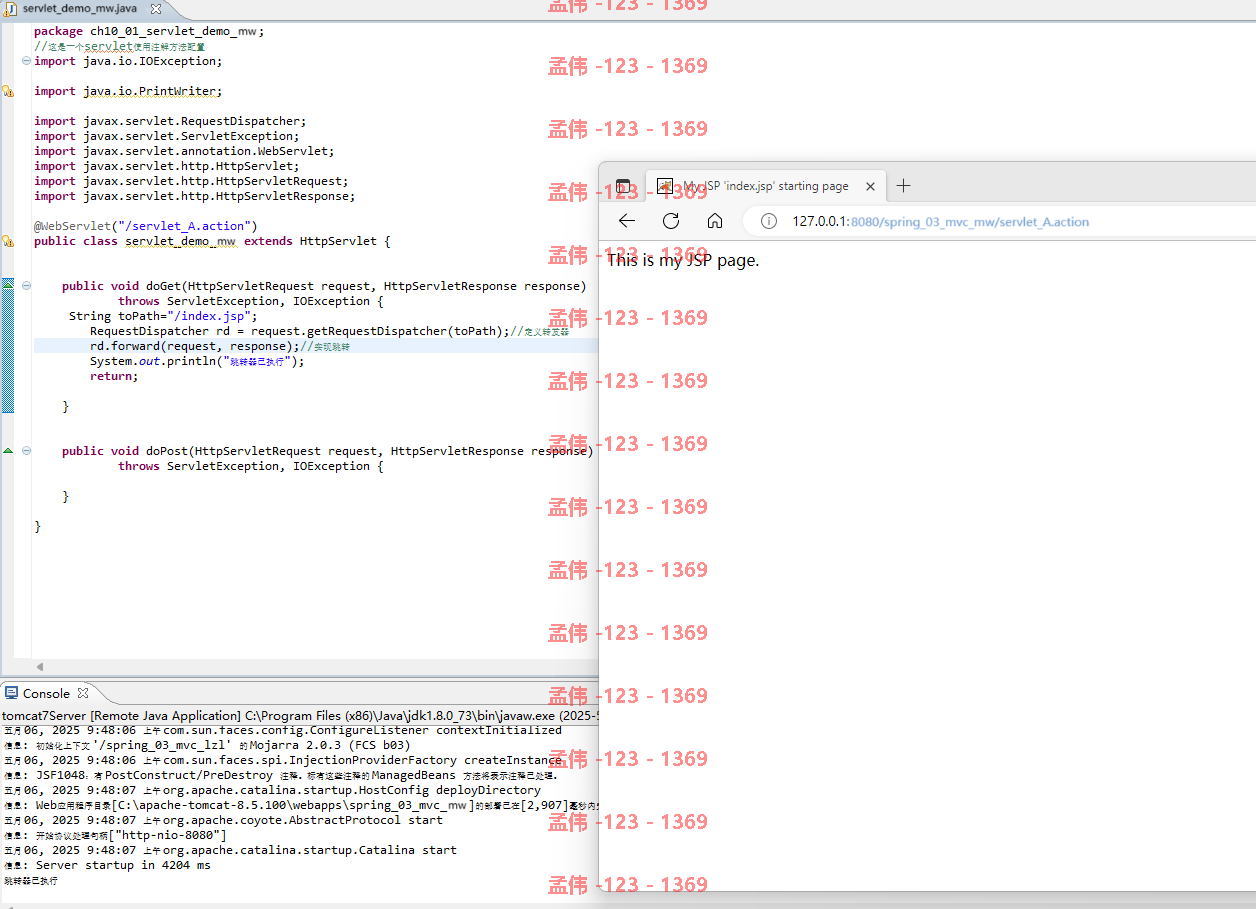
Task: Click the 'Server startup in 4204 ms' log line
Action: pos(107,865)
